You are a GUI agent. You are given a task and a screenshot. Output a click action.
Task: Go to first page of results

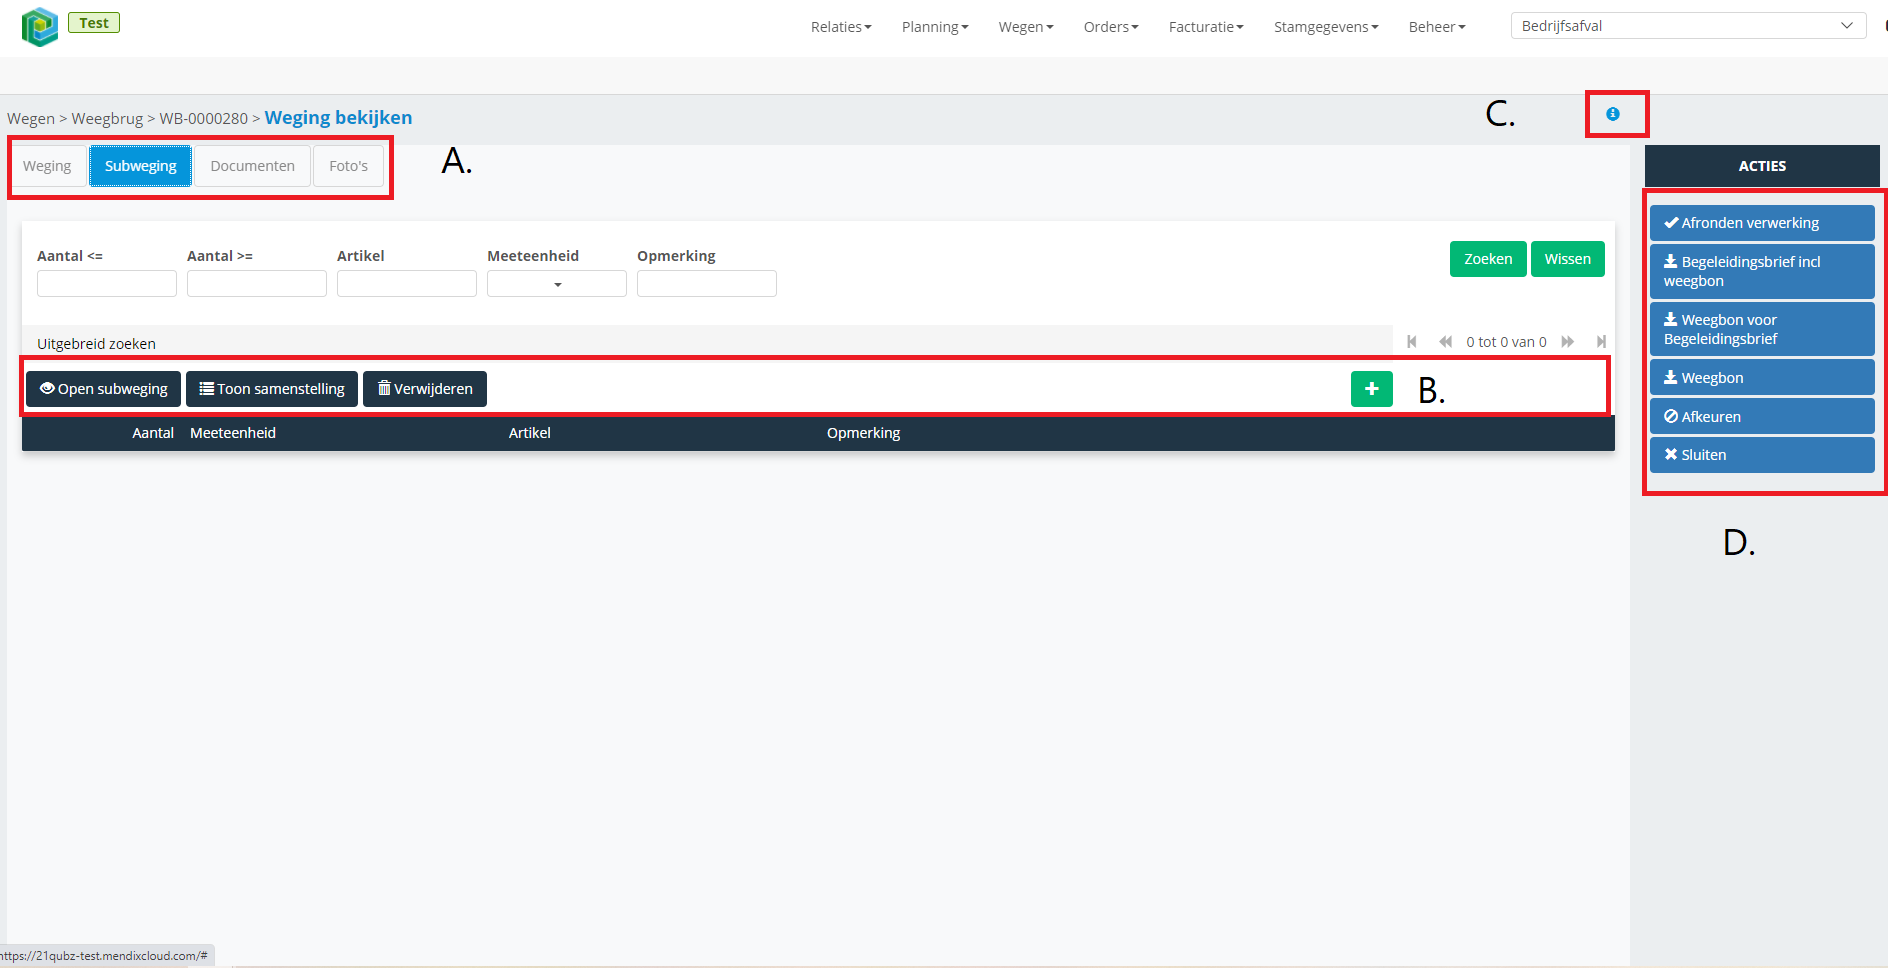coord(1412,342)
